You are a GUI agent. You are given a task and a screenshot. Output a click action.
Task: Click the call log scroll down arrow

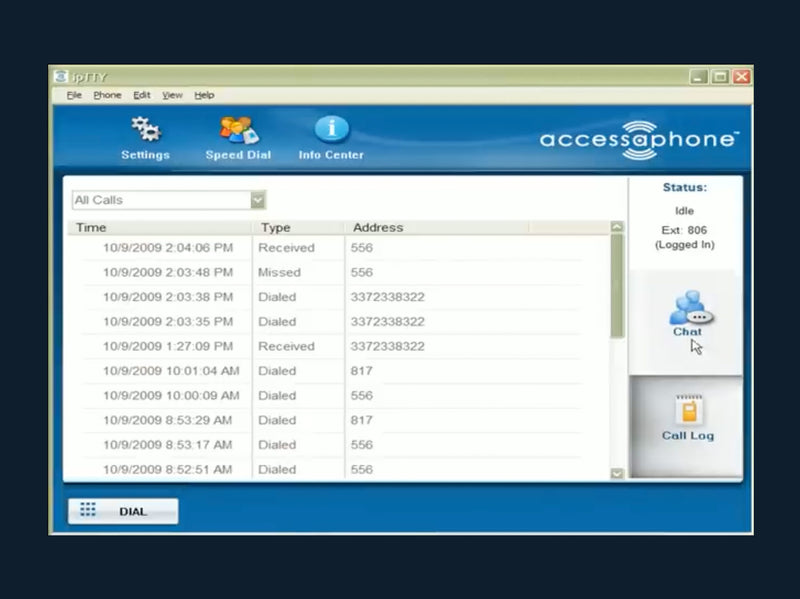point(617,473)
